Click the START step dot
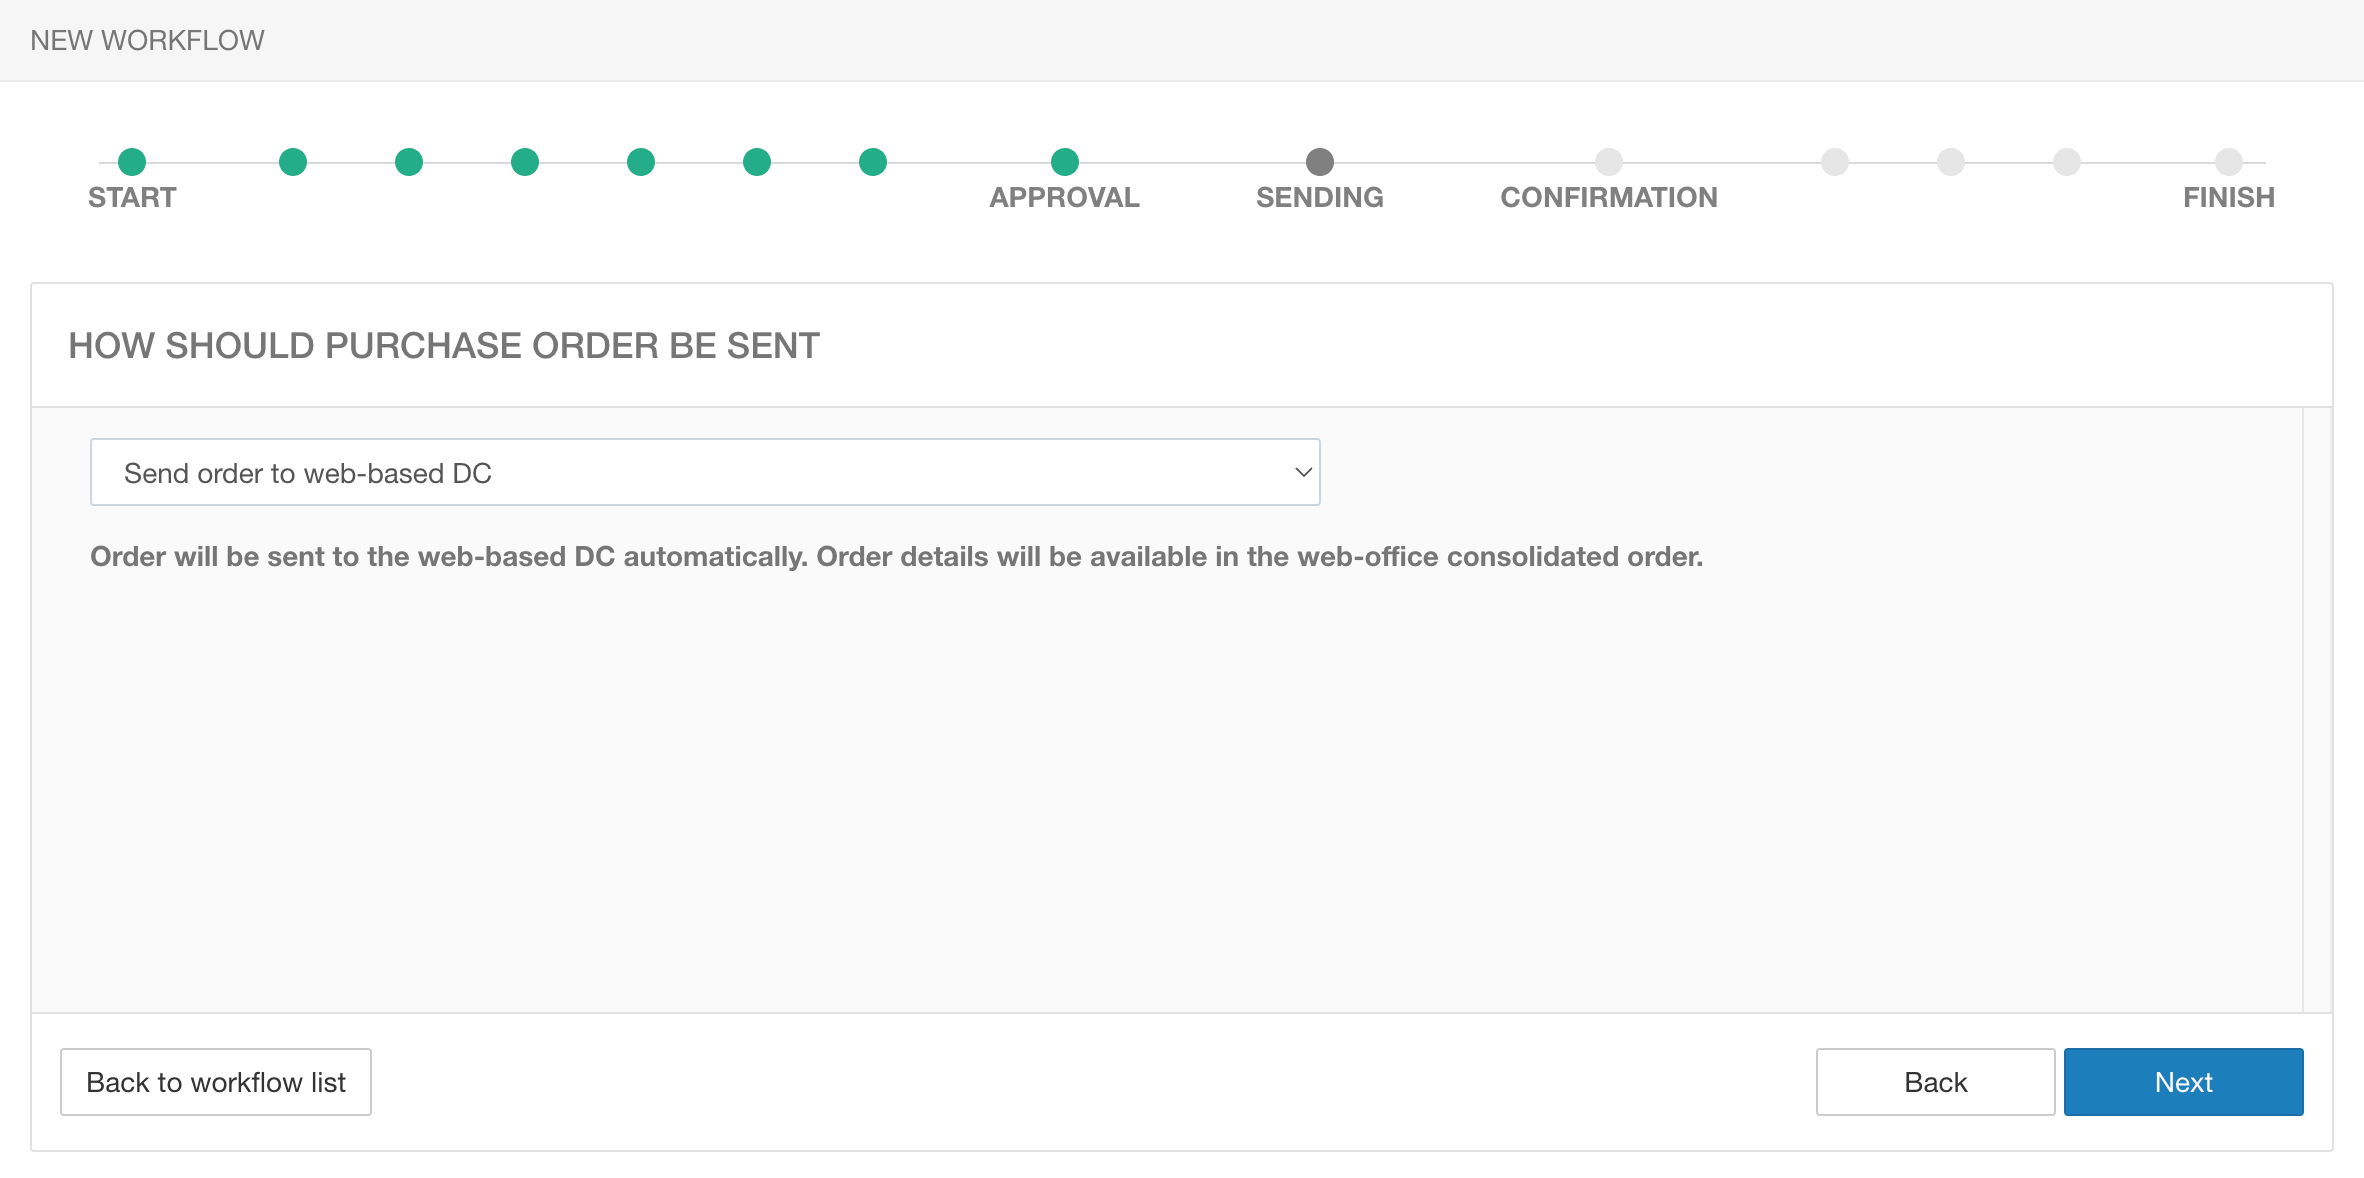The height and width of the screenshot is (1178, 2364). click(x=132, y=162)
